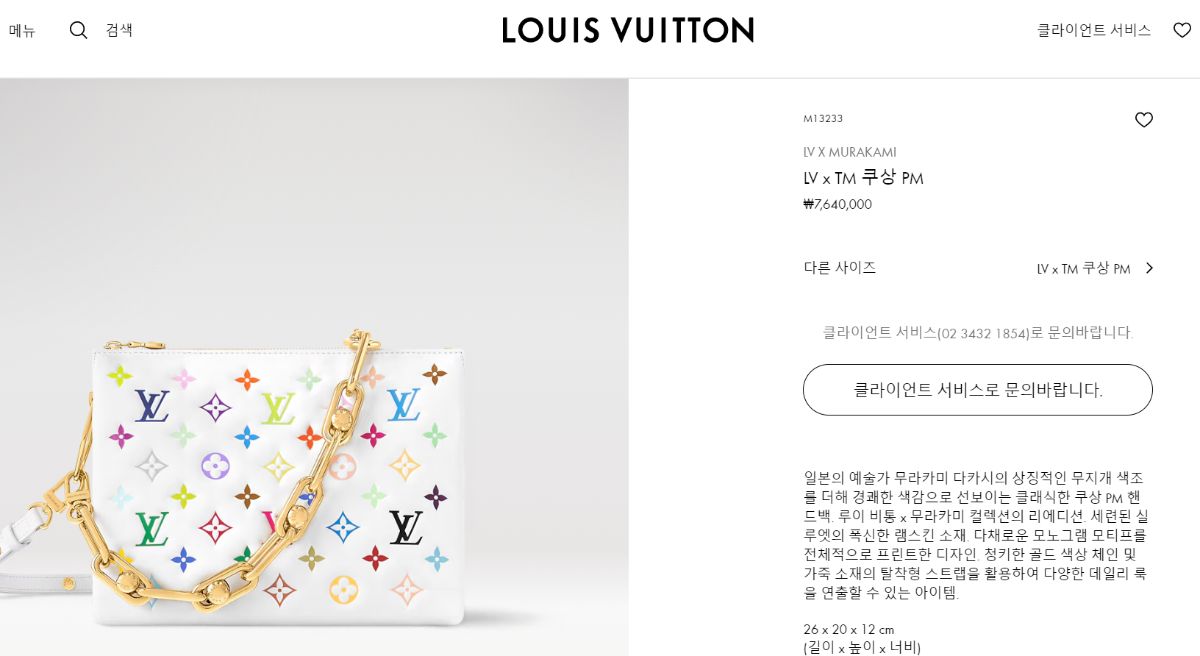The height and width of the screenshot is (656, 1200).
Task: Click 클라이언트 서비스로 문의바랍니다 button
Action: (978, 390)
